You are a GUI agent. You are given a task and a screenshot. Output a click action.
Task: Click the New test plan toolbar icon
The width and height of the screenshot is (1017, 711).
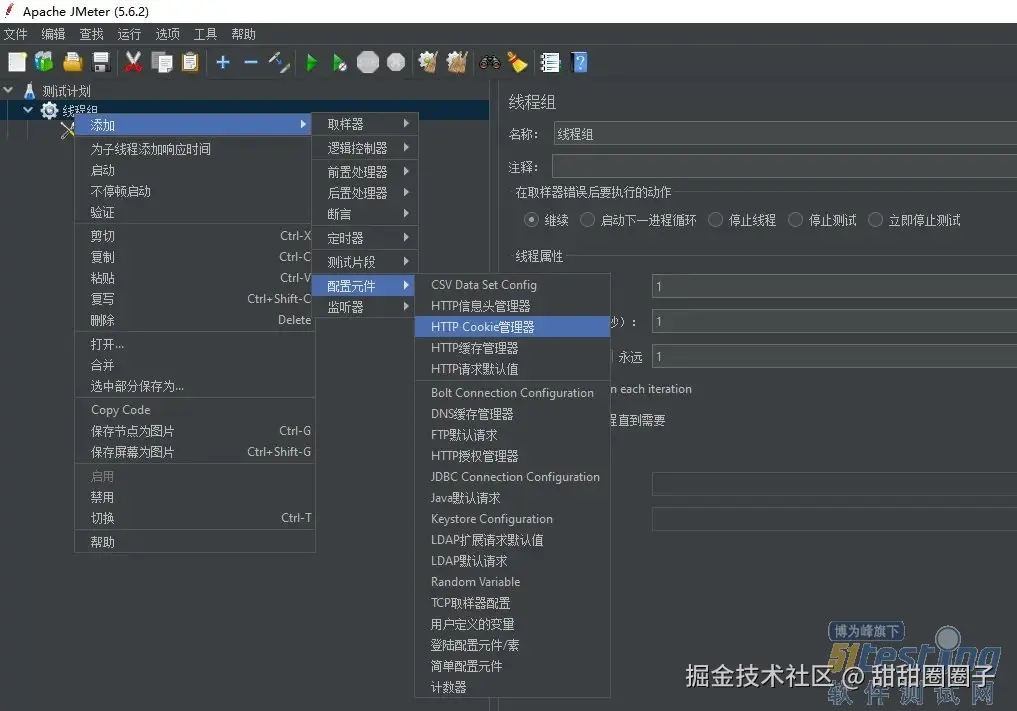(17, 62)
